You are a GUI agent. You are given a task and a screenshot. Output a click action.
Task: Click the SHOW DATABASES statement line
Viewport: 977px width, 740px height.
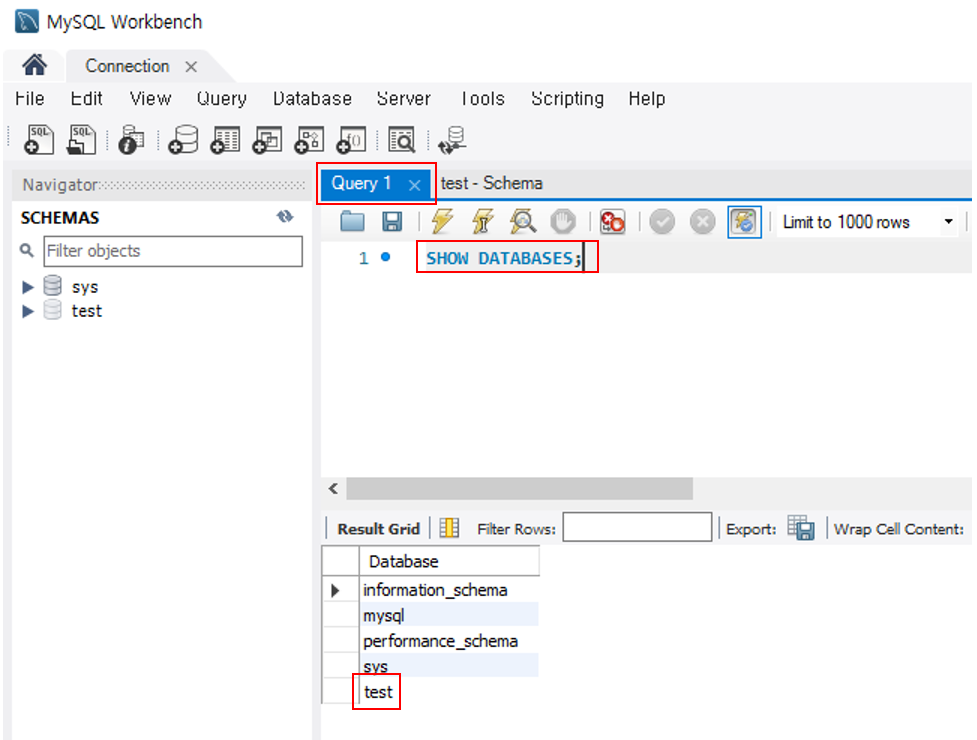pos(503,258)
